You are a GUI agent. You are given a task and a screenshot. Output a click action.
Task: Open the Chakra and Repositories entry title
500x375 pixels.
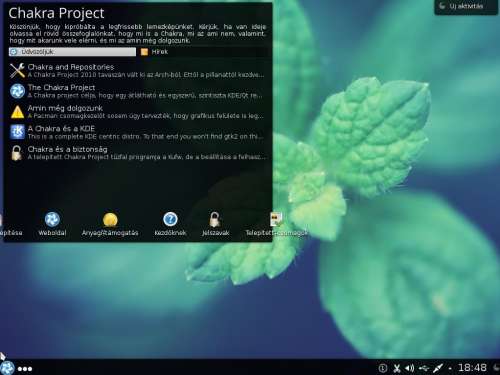point(71,67)
